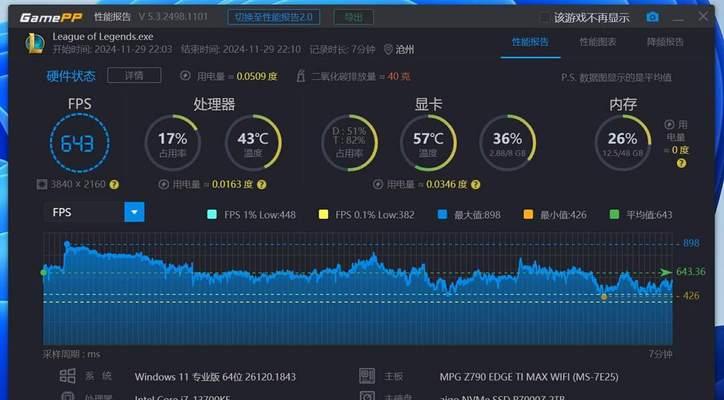The width and height of the screenshot is (724, 400).
Task: Click the minimum FPS point marker on chart
Action: tap(604, 297)
